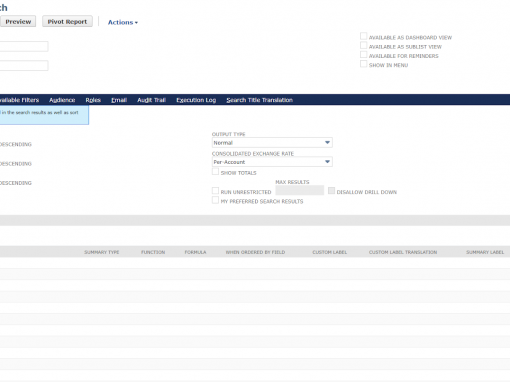
Task: Check the Run Unrestricted option
Action: (215, 191)
